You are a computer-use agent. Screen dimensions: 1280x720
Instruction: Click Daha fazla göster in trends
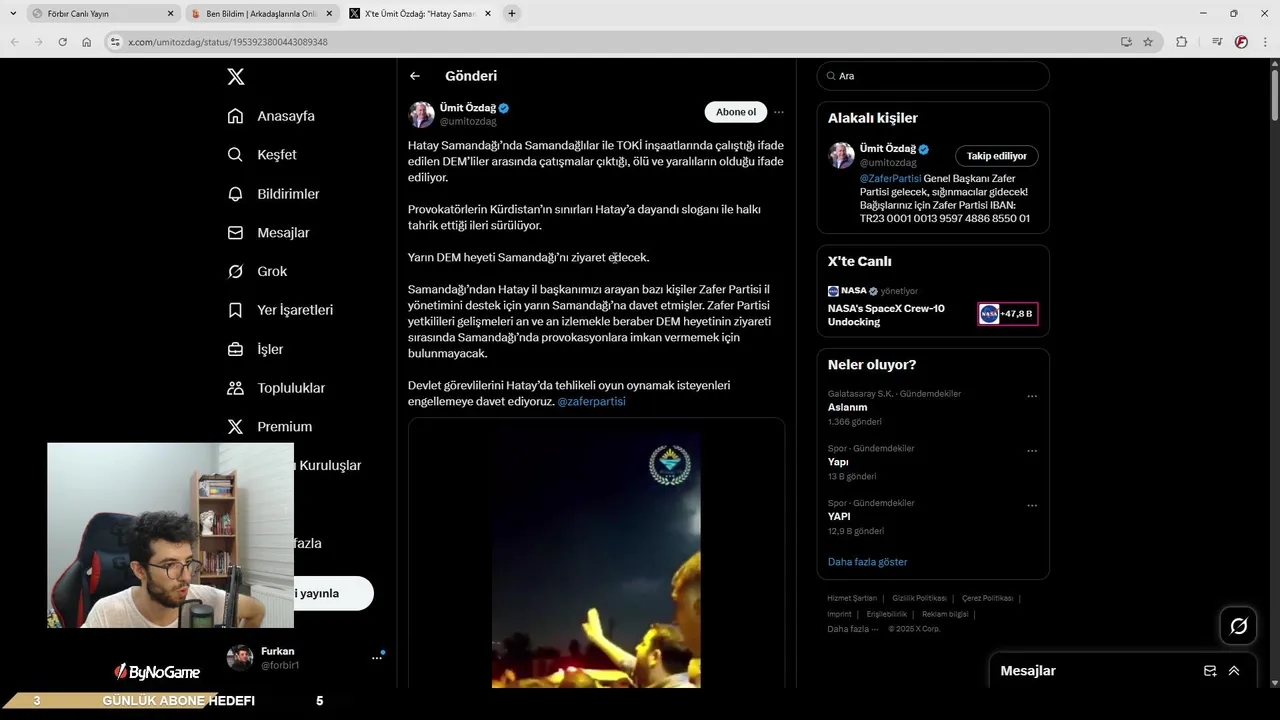[868, 562]
